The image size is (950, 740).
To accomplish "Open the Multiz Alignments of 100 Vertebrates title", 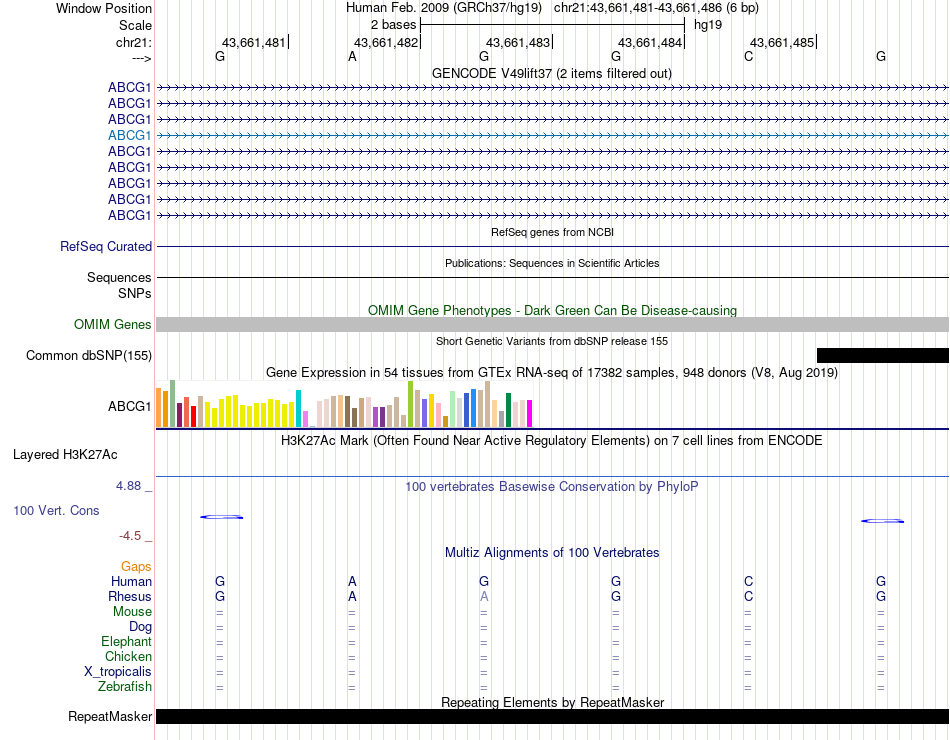I will [552, 553].
